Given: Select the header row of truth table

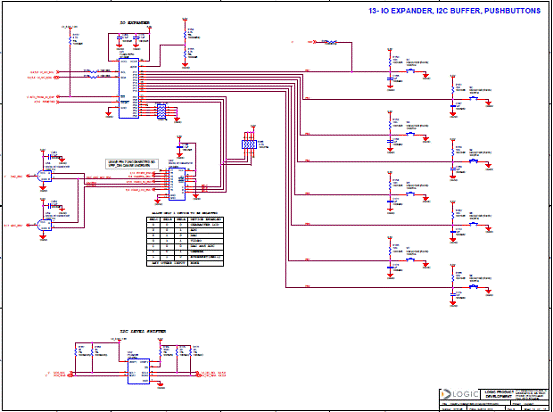Looking at the screenshot, I should (x=185, y=219).
